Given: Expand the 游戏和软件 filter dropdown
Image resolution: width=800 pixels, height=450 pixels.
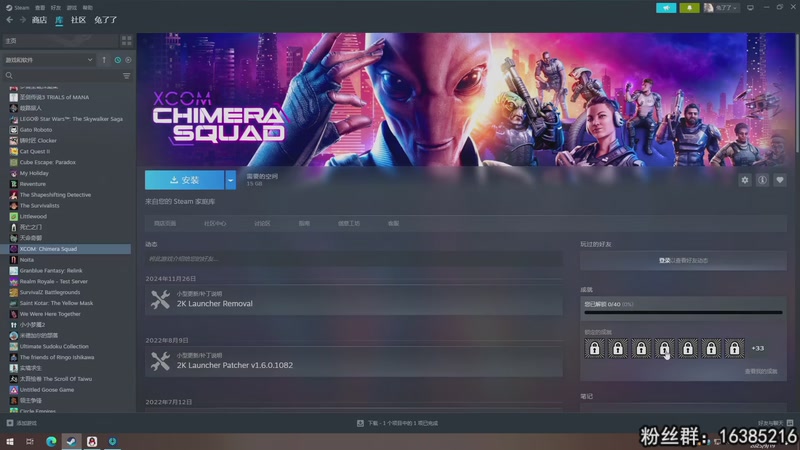Looking at the screenshot, I should (x=48, y=60).
